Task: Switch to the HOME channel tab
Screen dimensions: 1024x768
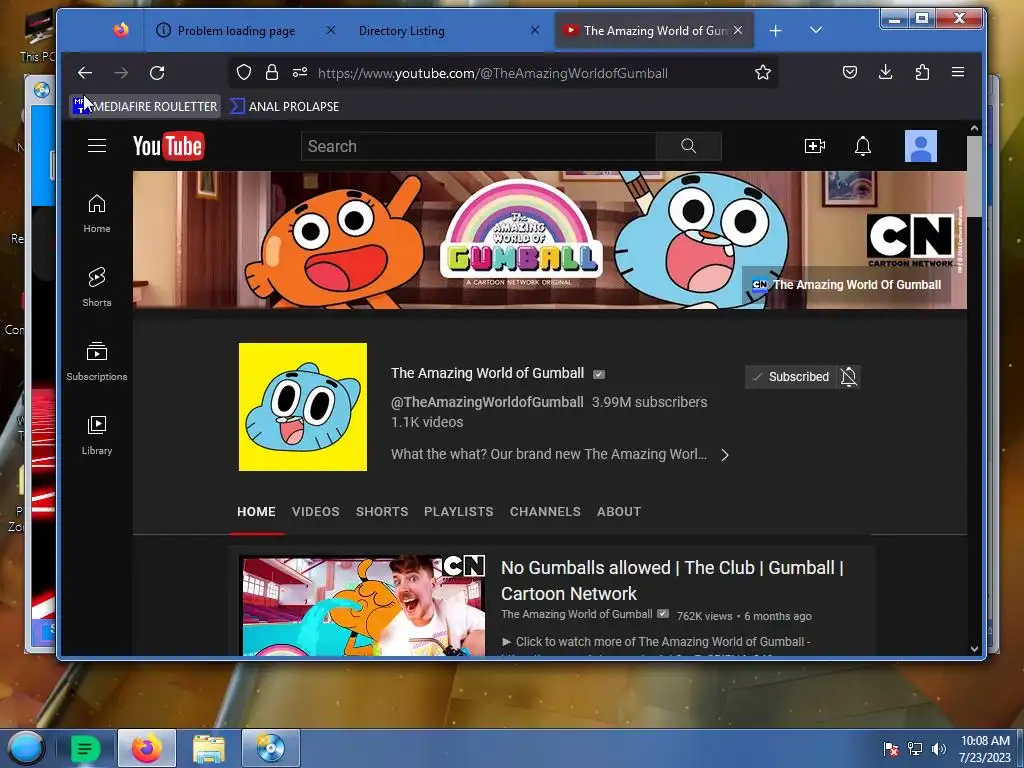Action: tap(256, 512)
